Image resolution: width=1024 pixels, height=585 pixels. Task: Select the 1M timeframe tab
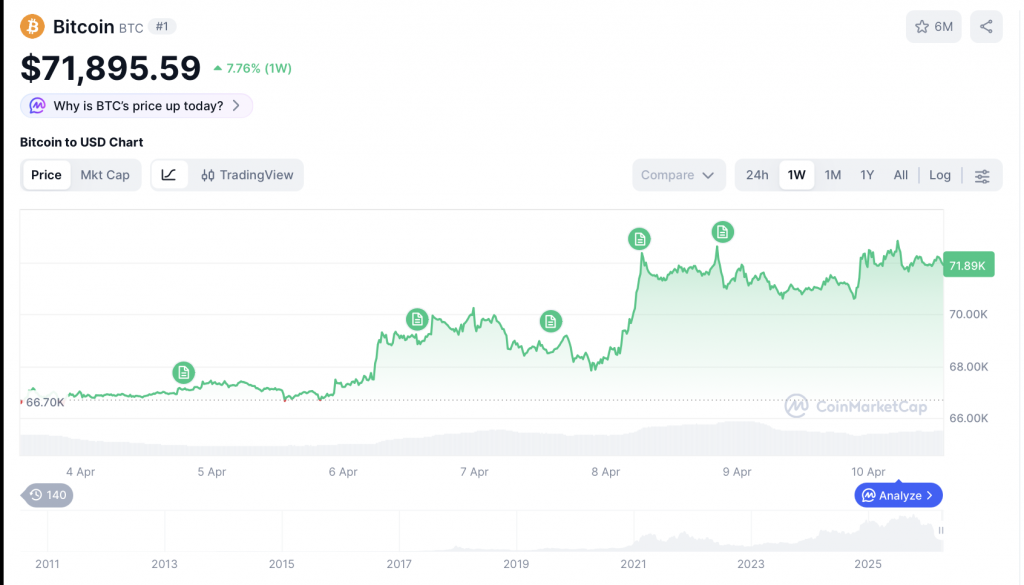832,174
